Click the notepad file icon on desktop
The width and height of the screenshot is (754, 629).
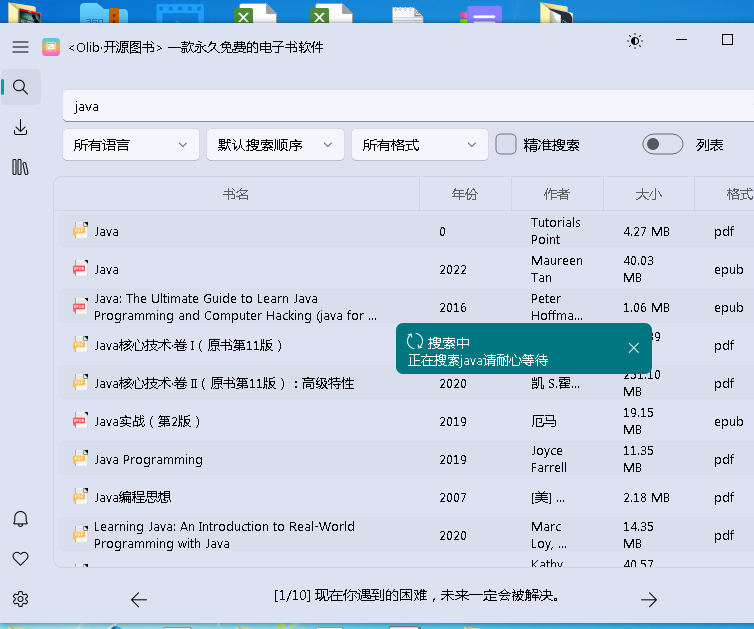[407, 14]
